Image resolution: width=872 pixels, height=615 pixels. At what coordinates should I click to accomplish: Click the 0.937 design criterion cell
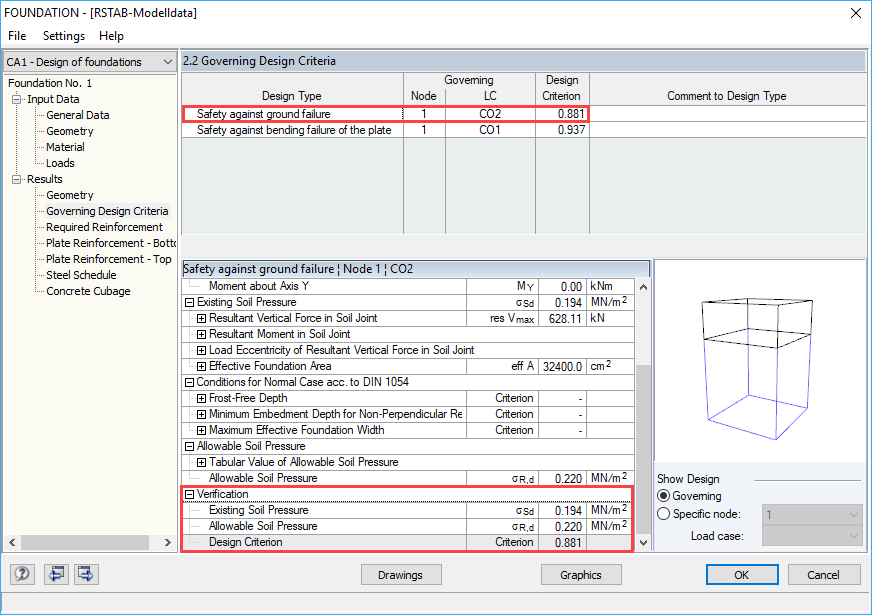(562, 130)
